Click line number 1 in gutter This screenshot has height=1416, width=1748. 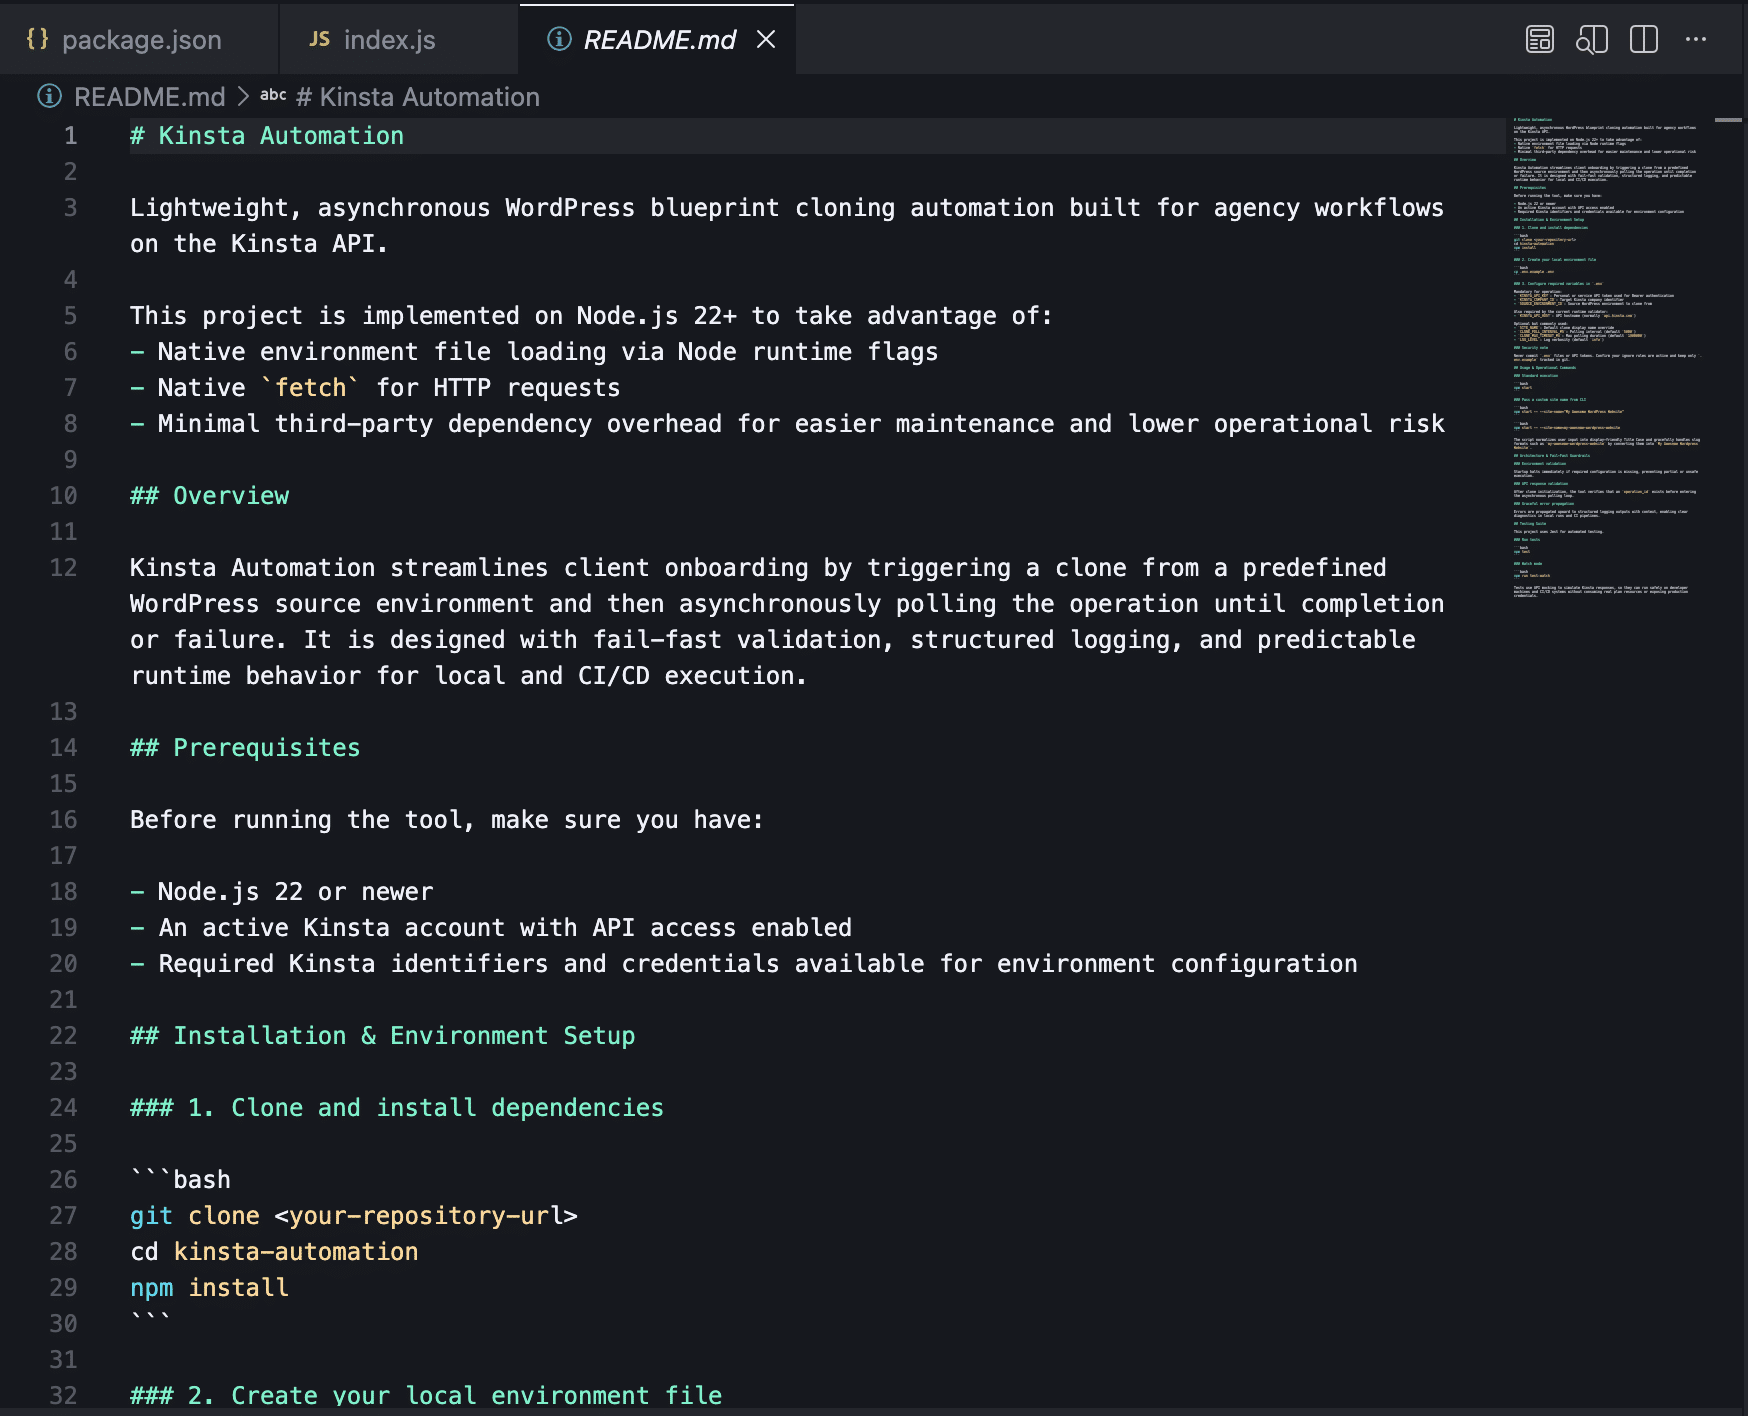[x=70, y=136]
